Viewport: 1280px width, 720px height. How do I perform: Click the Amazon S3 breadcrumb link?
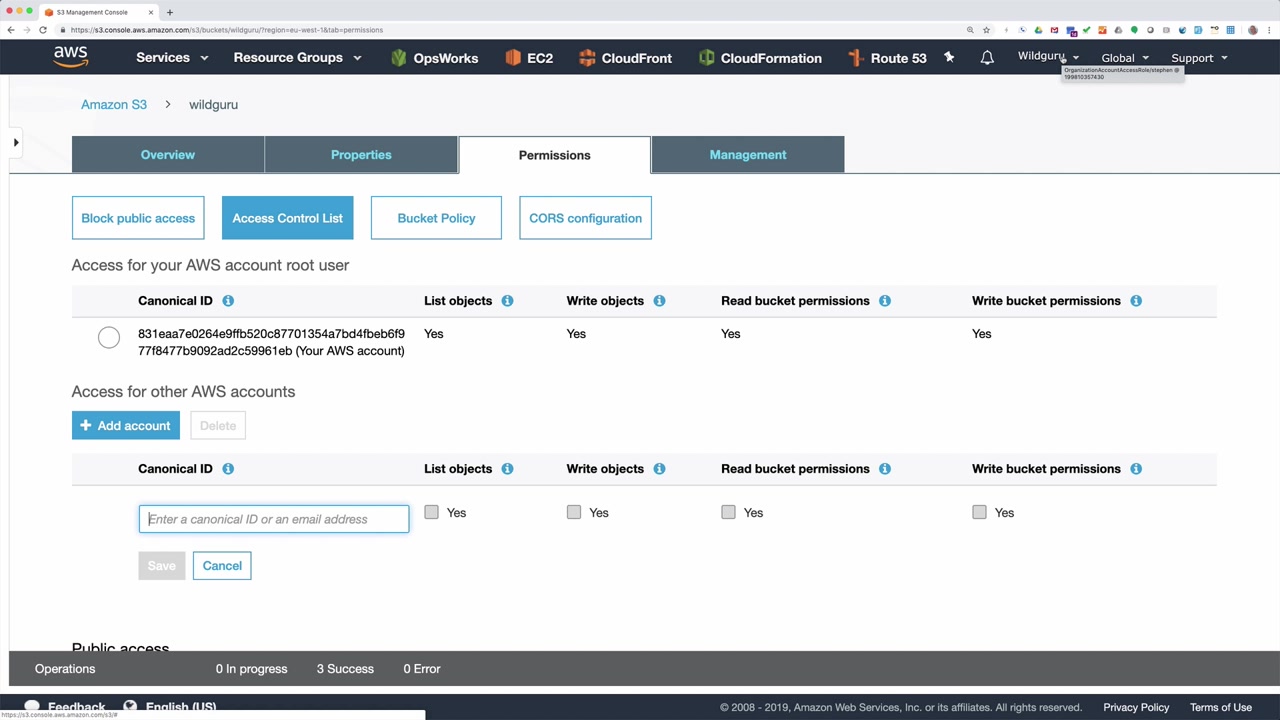[x=114, y=104]
